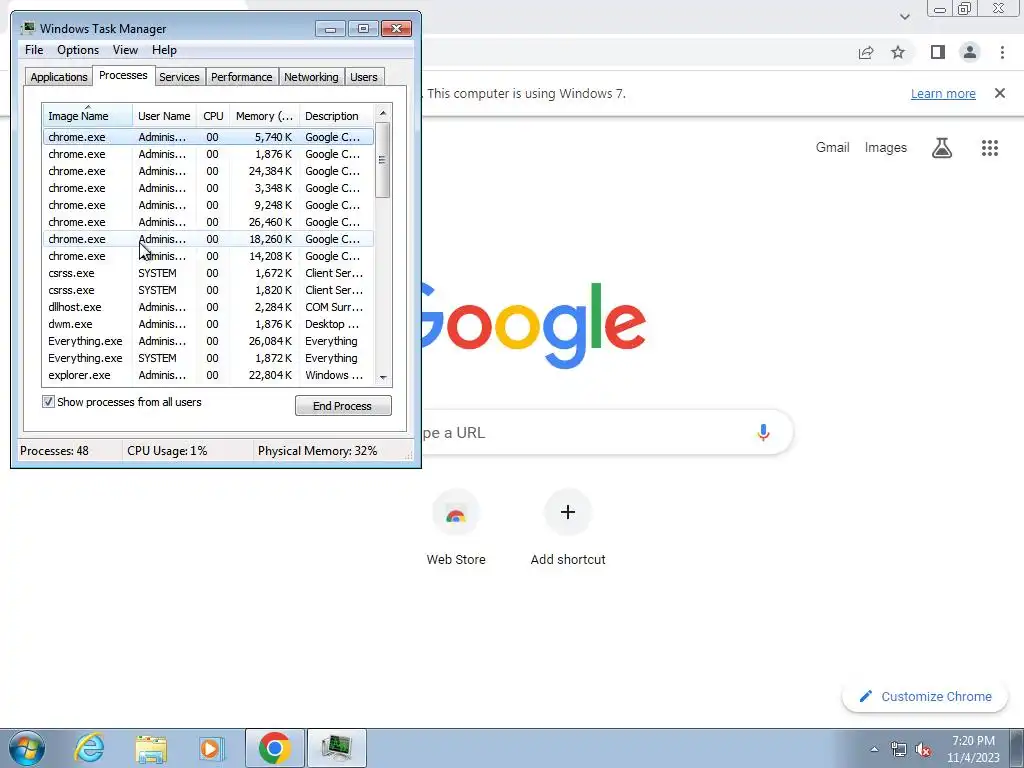Open the Help menu
1024x768 pixels.
164,50
